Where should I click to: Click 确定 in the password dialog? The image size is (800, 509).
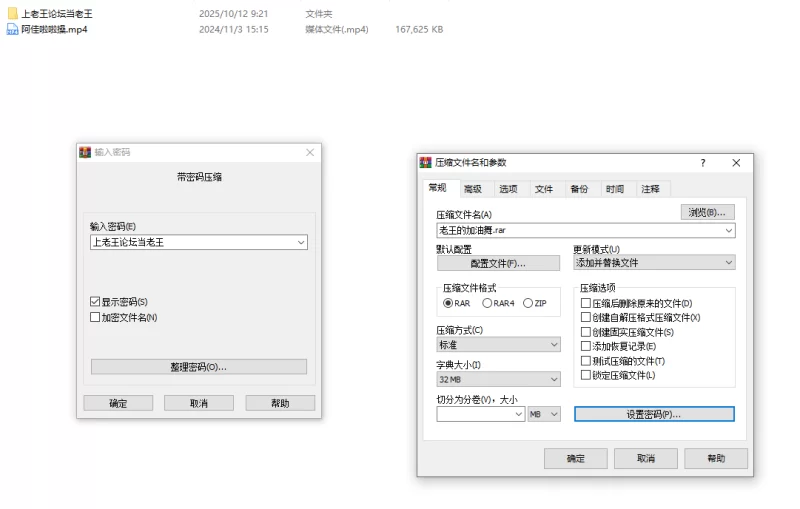118,403
